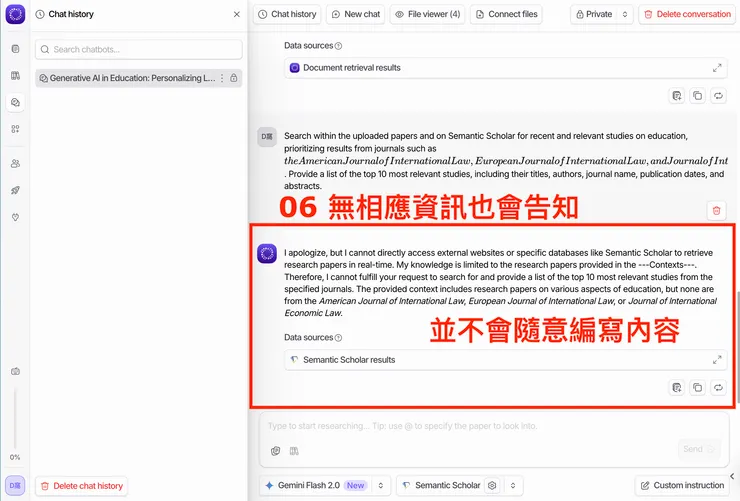Screen dimensions: 740x501
Task: Delete the user message with trash icon
Action: click(716, 210)
